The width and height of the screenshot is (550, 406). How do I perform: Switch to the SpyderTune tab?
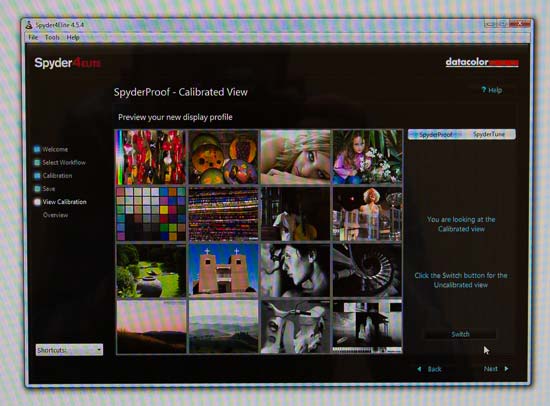[489, 134]
